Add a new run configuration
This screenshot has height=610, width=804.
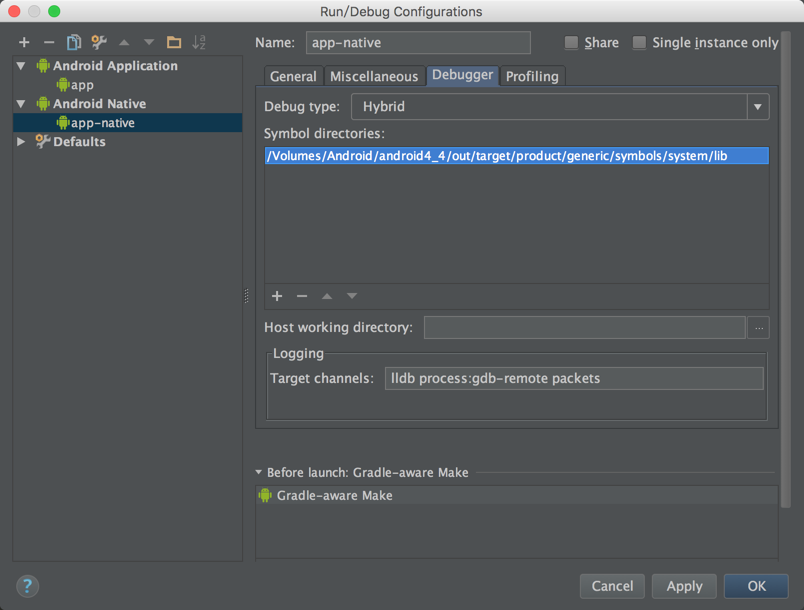tap(24, 43)
